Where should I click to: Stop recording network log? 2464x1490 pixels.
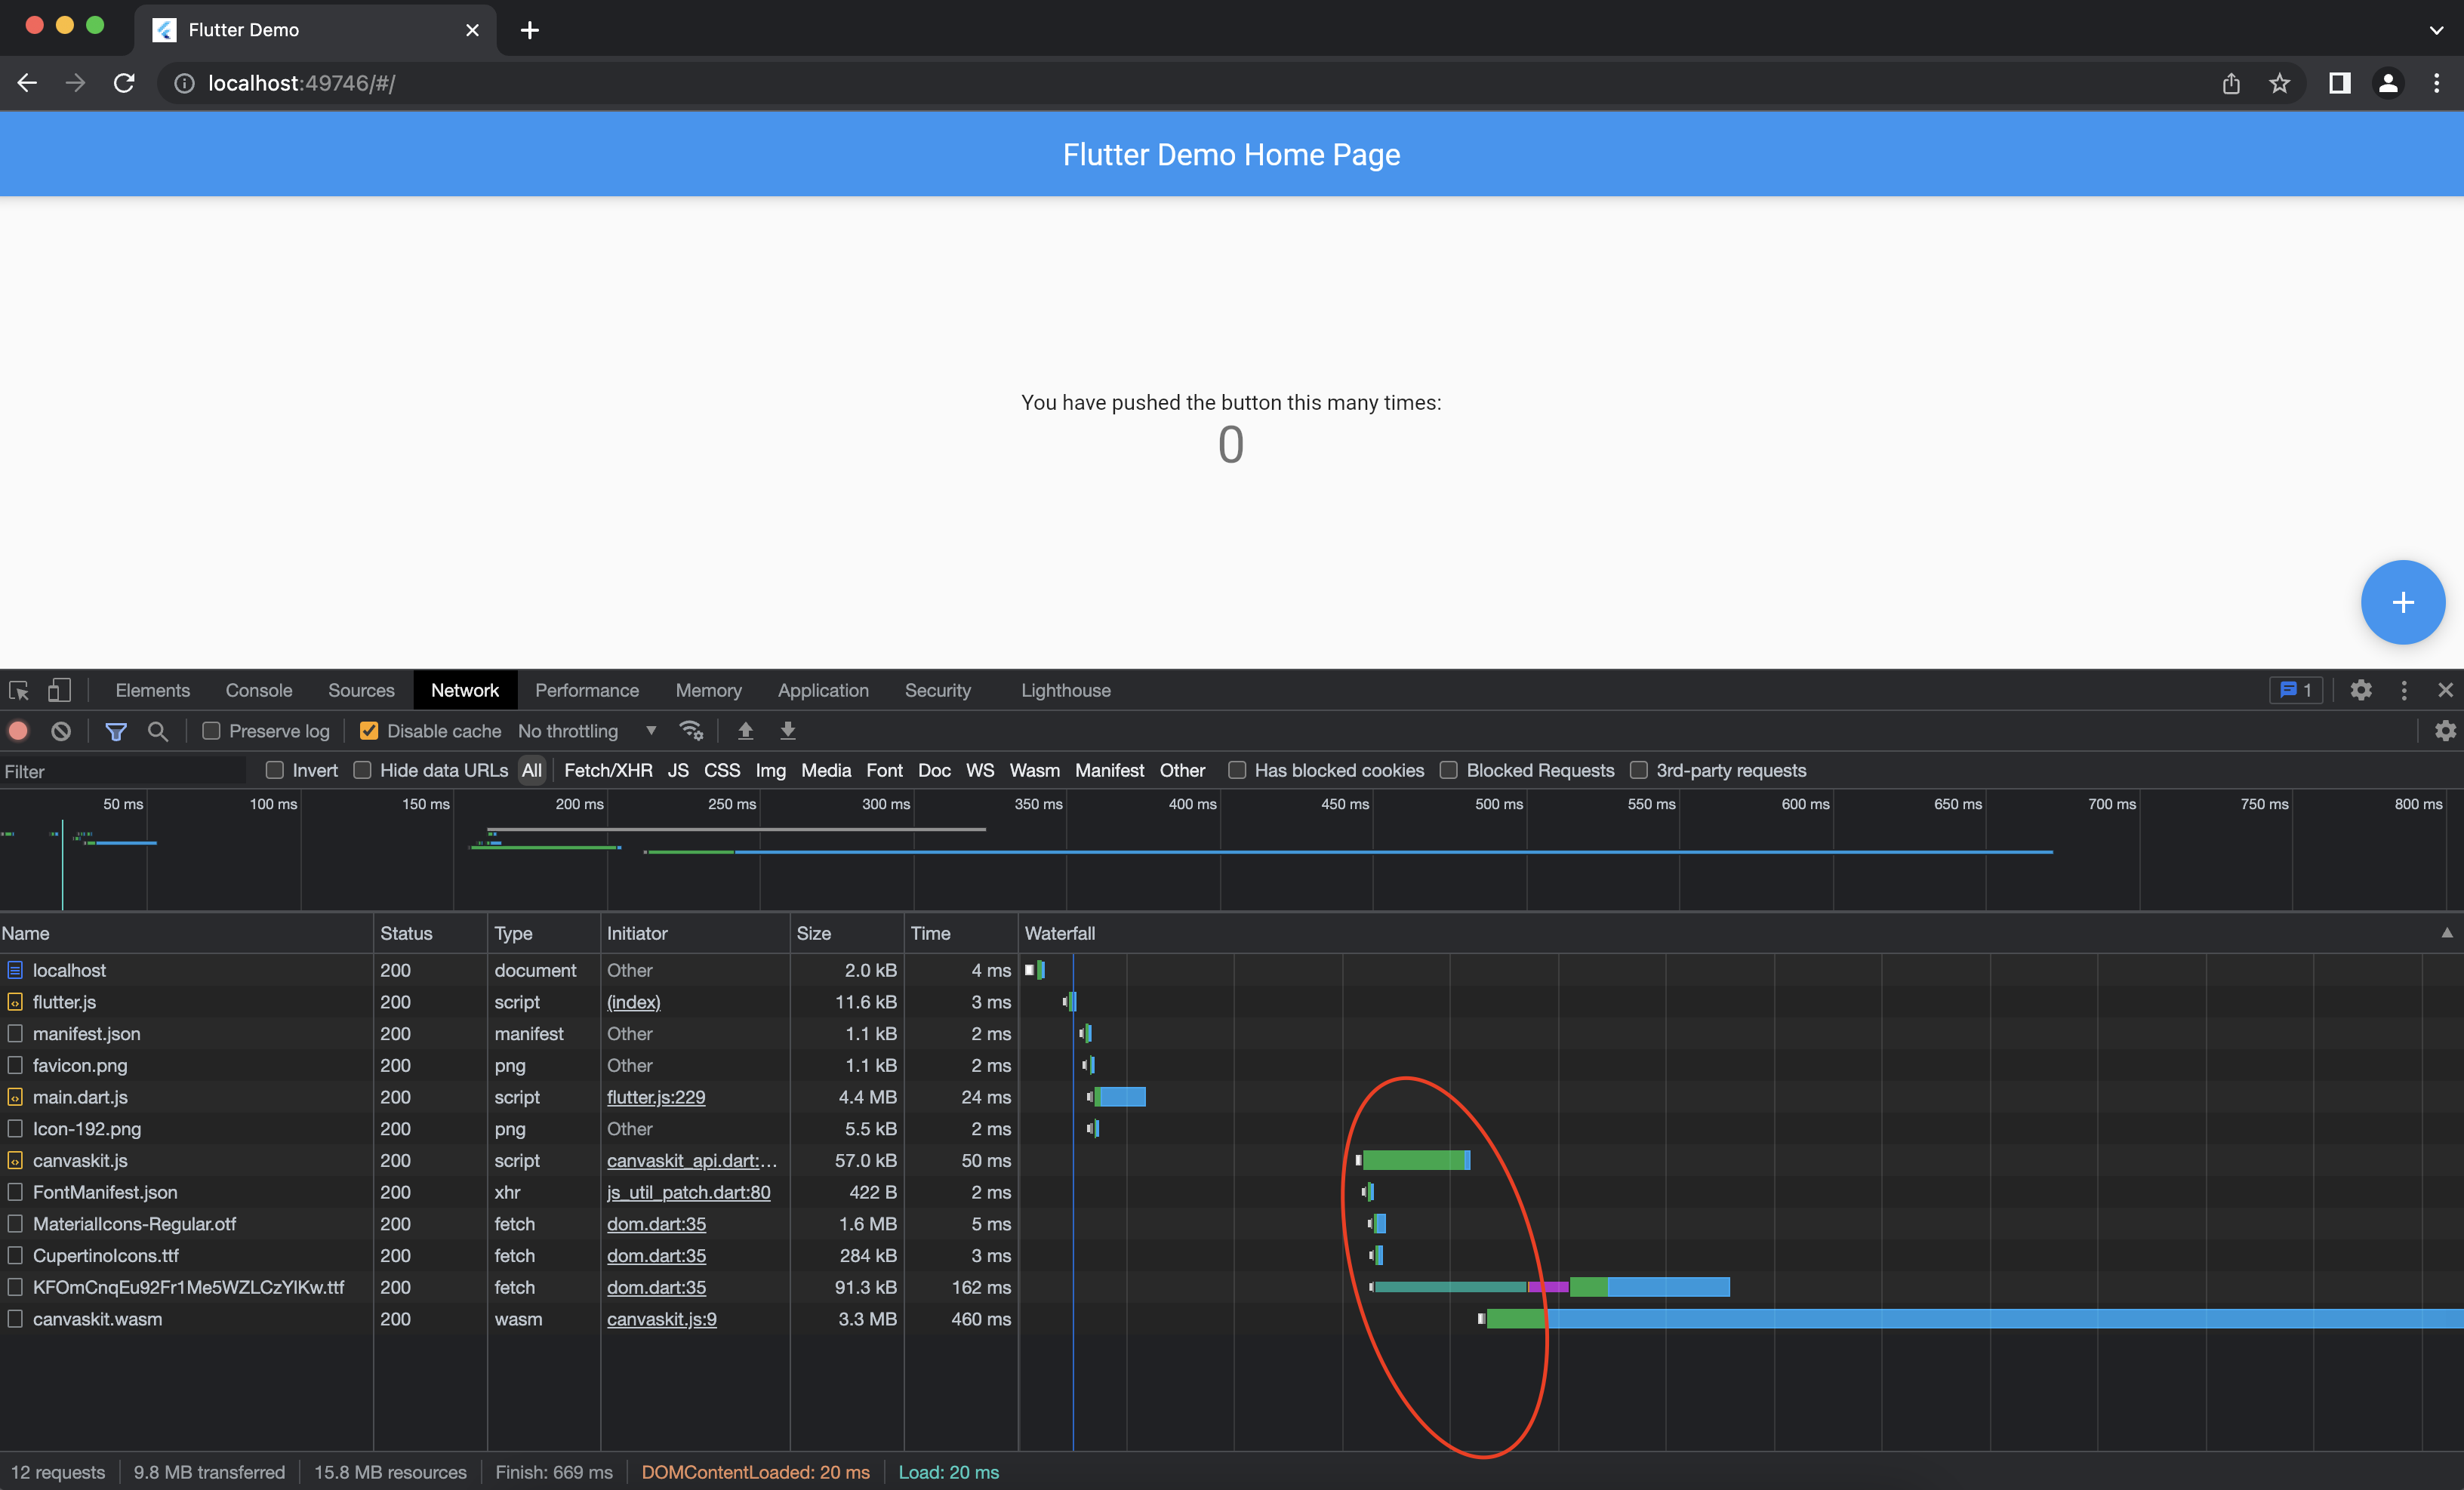click(x=18, y=731)
